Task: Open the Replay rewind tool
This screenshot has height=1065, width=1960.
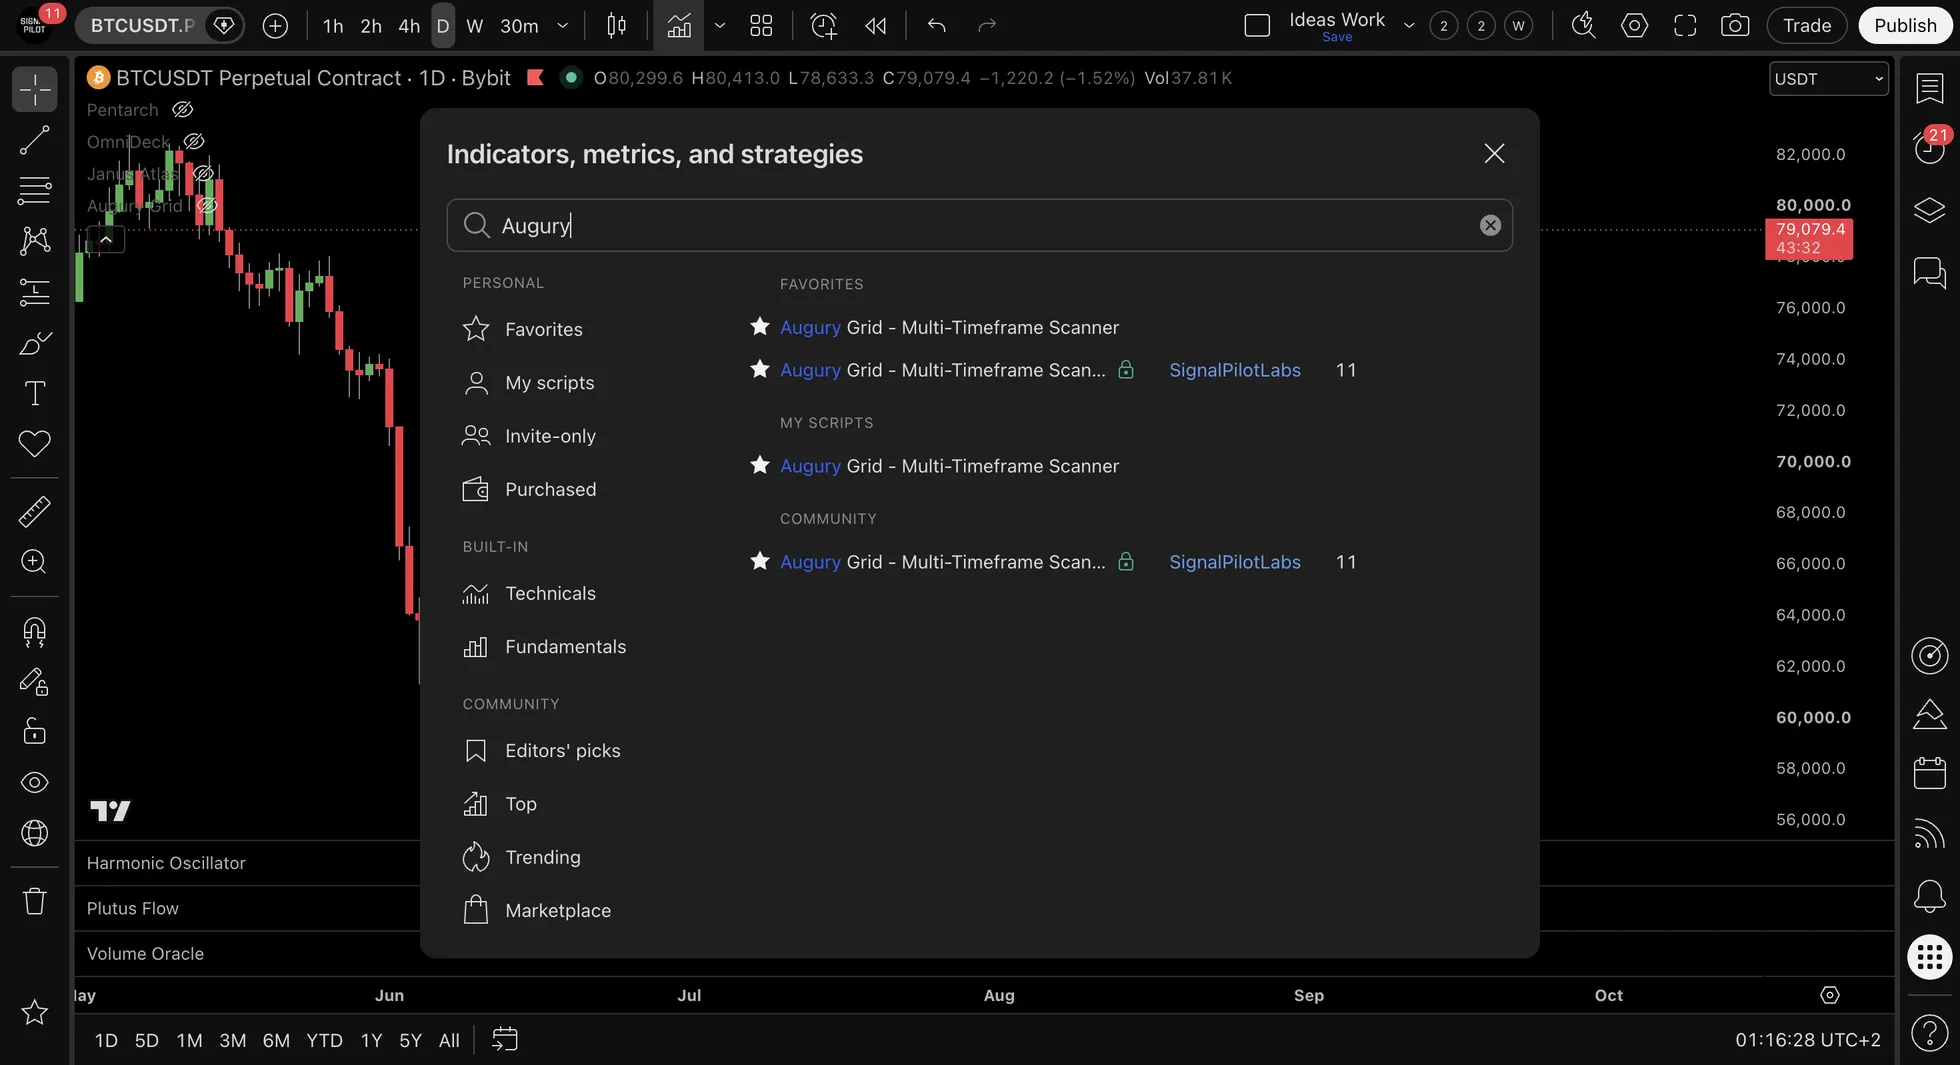Action: 876,25
